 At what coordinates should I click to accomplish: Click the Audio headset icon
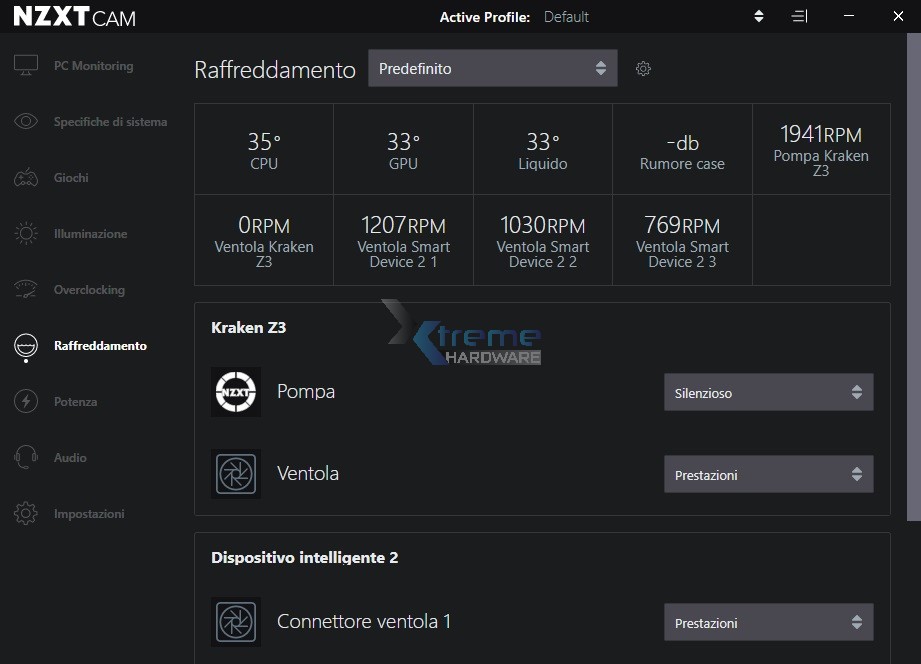point(26,458)
